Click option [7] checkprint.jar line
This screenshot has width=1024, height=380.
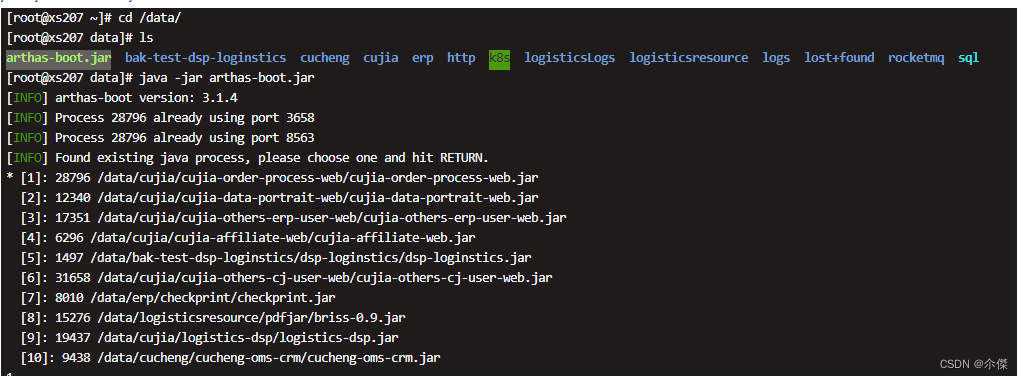[x=178, y=298]
